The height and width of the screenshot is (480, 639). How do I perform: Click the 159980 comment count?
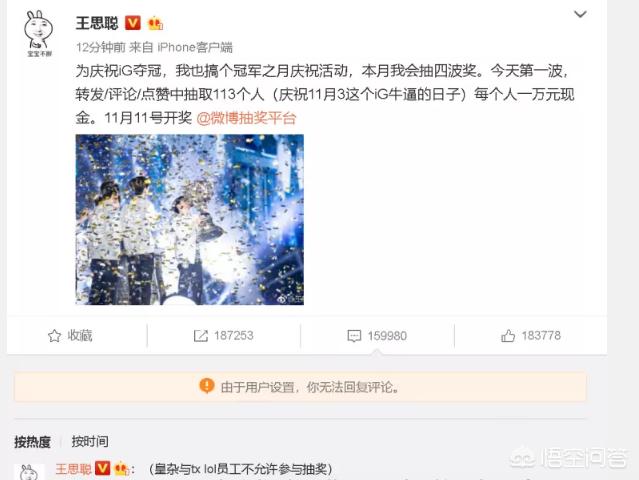click(387, 336)
